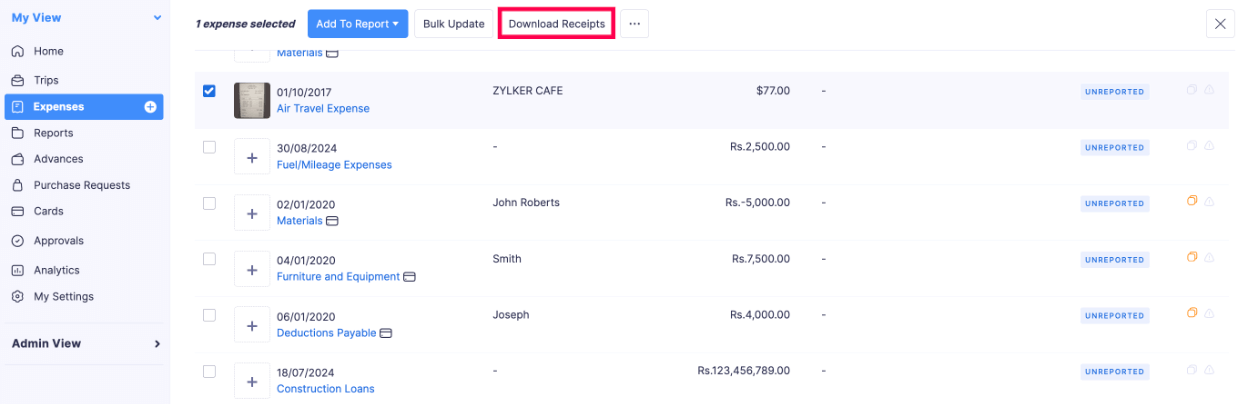Click the card icon beside Furniture and Equipment
This screenshot has width=1256, height=404.
coord(409,277)
